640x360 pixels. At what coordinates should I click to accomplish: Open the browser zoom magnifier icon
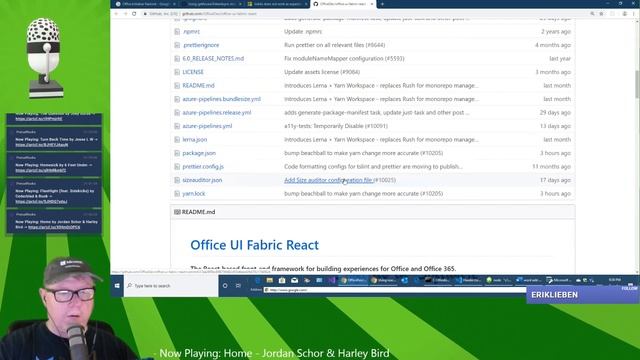tap(592, 13)
